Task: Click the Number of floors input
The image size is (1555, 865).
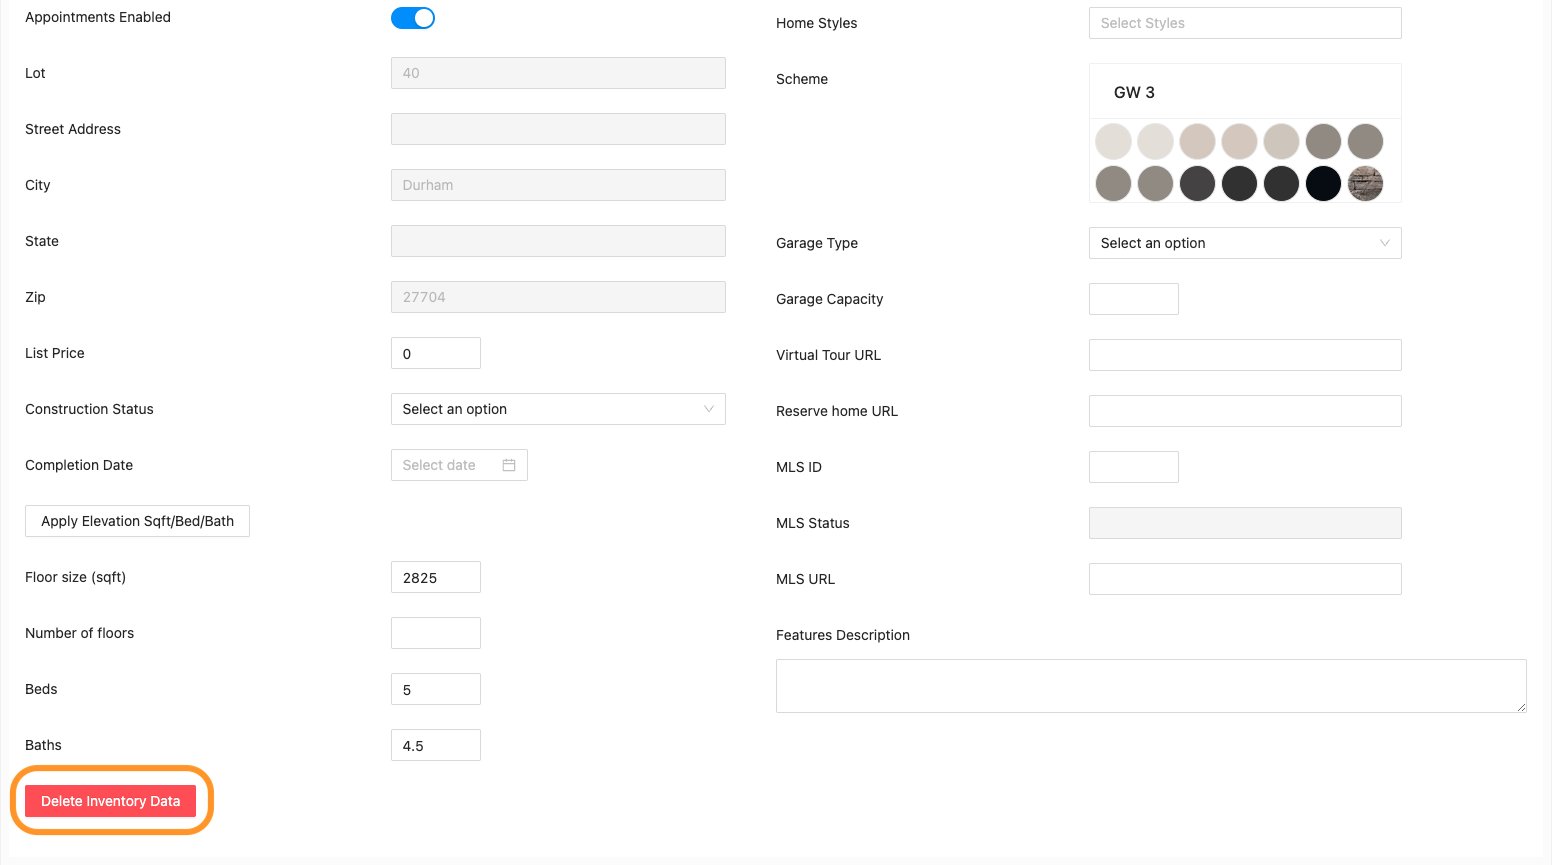Action: [436, 633]
